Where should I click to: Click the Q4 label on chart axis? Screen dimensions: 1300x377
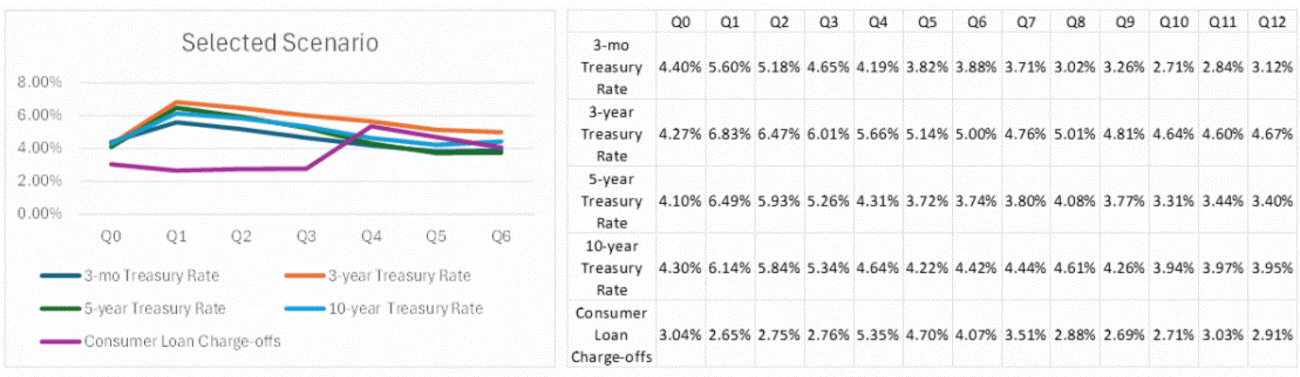point(371,239)
